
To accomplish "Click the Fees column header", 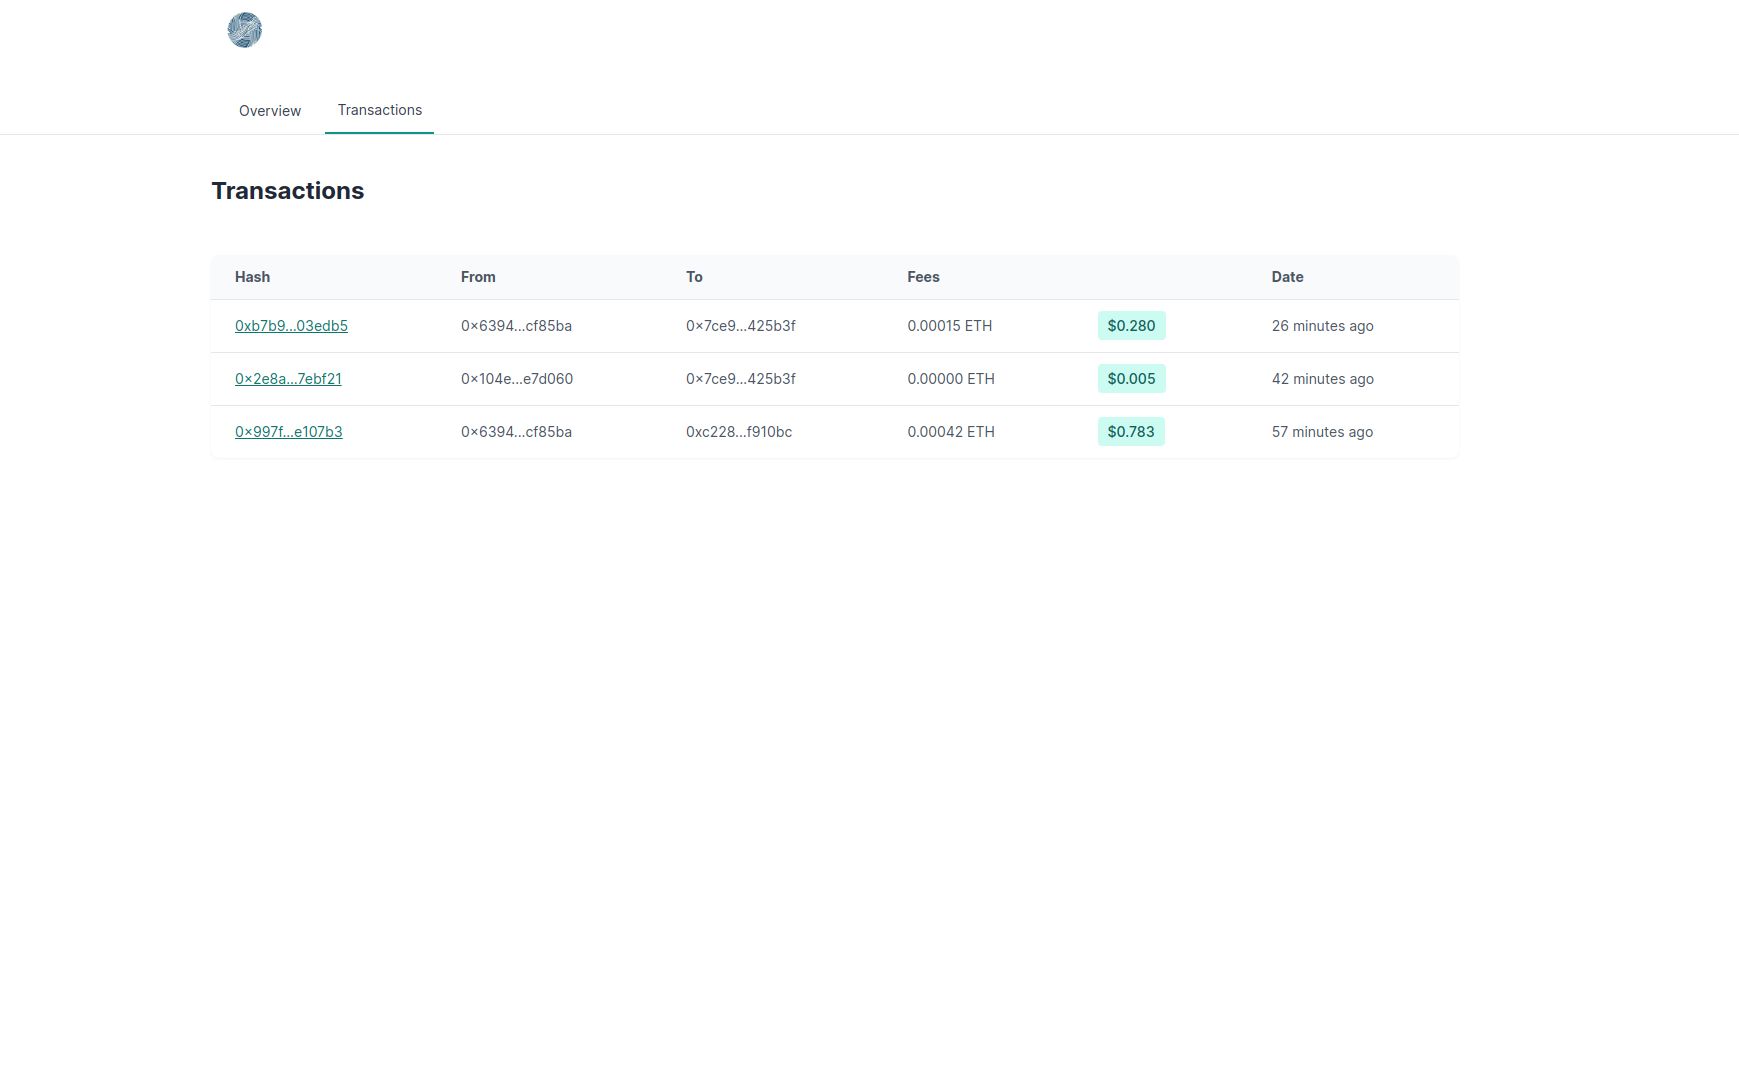I will click(923, 277).
